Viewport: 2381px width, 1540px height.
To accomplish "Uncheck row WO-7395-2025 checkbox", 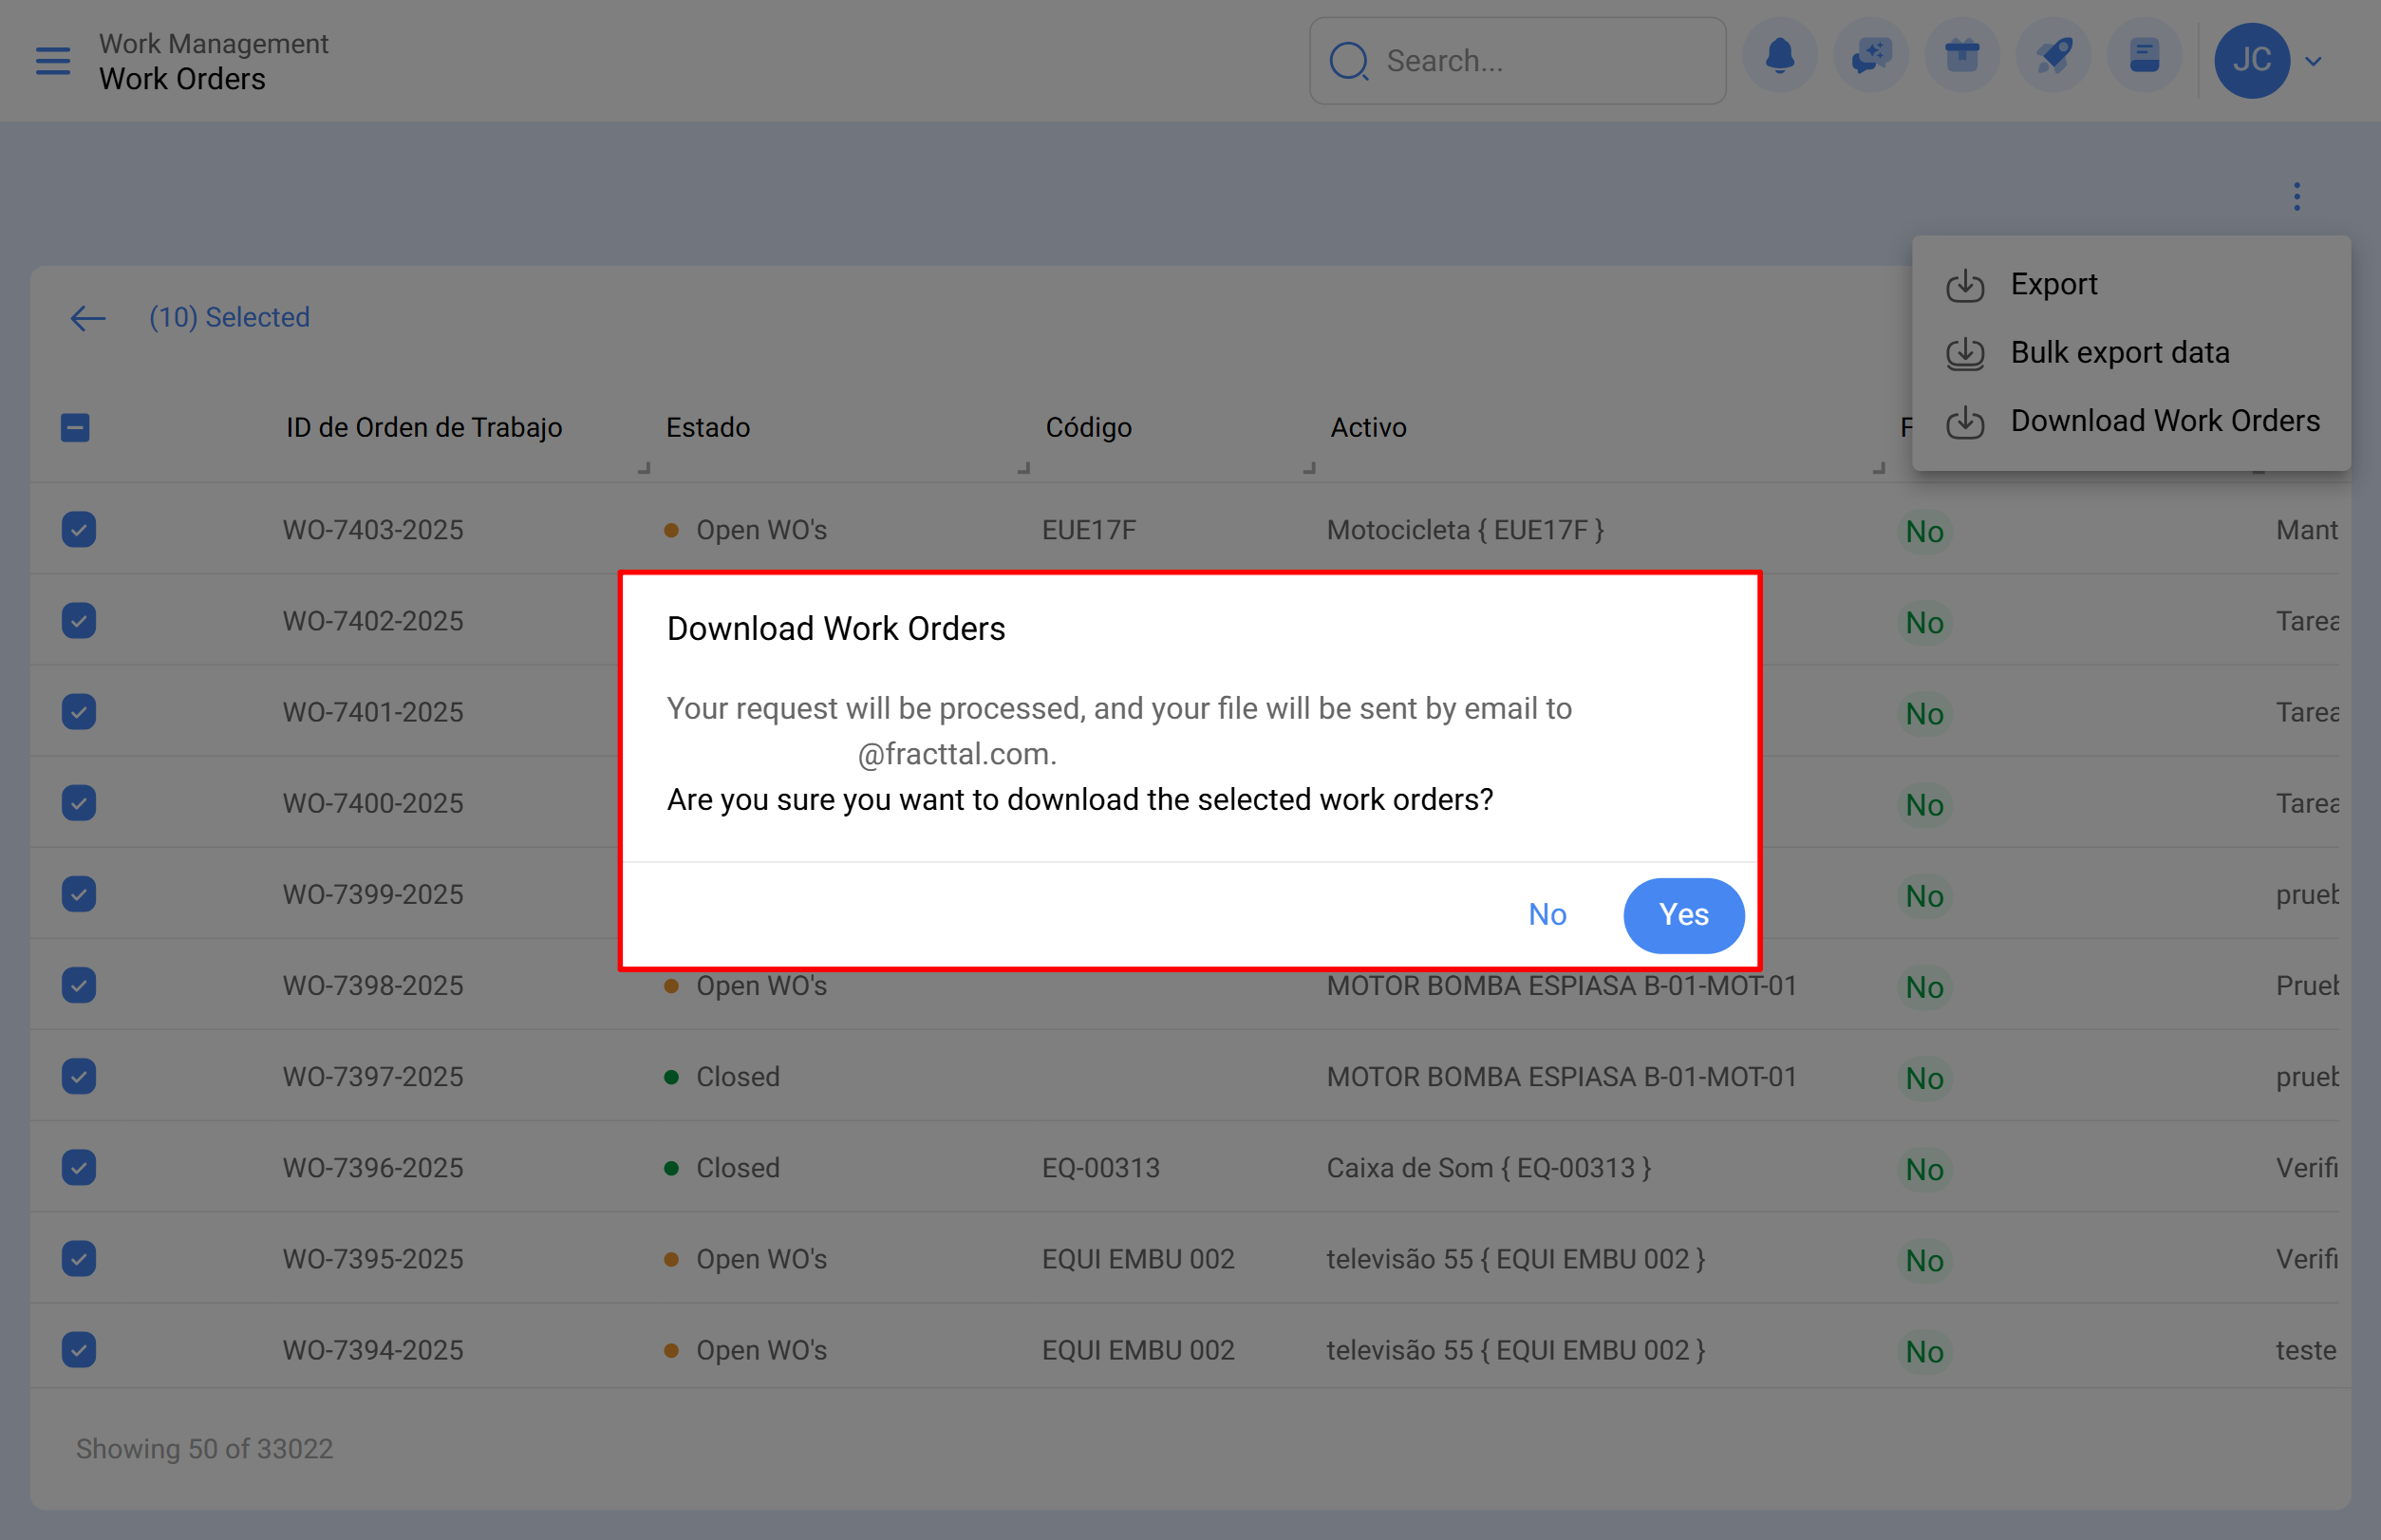I will pyautogui.click(x=78, y=1259).
